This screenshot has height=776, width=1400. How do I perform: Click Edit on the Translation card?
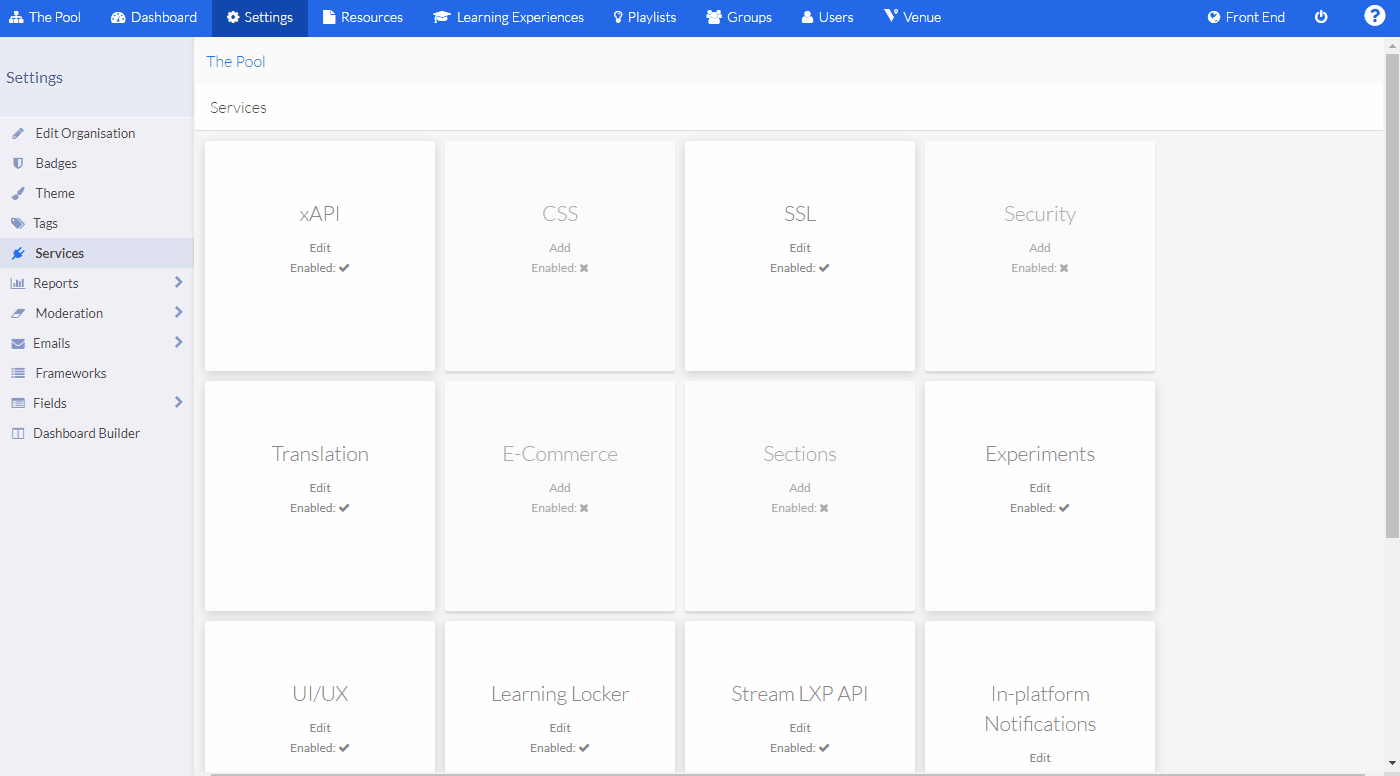tap(320, 487)
